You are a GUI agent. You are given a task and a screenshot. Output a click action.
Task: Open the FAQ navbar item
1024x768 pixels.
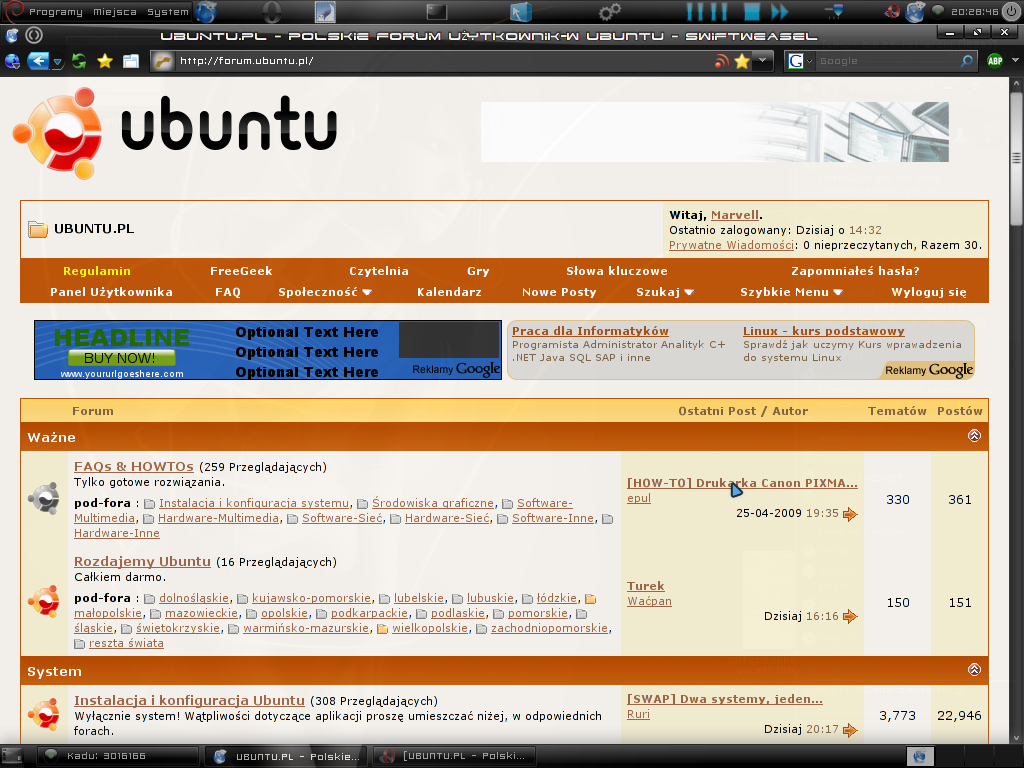(228, 293)
